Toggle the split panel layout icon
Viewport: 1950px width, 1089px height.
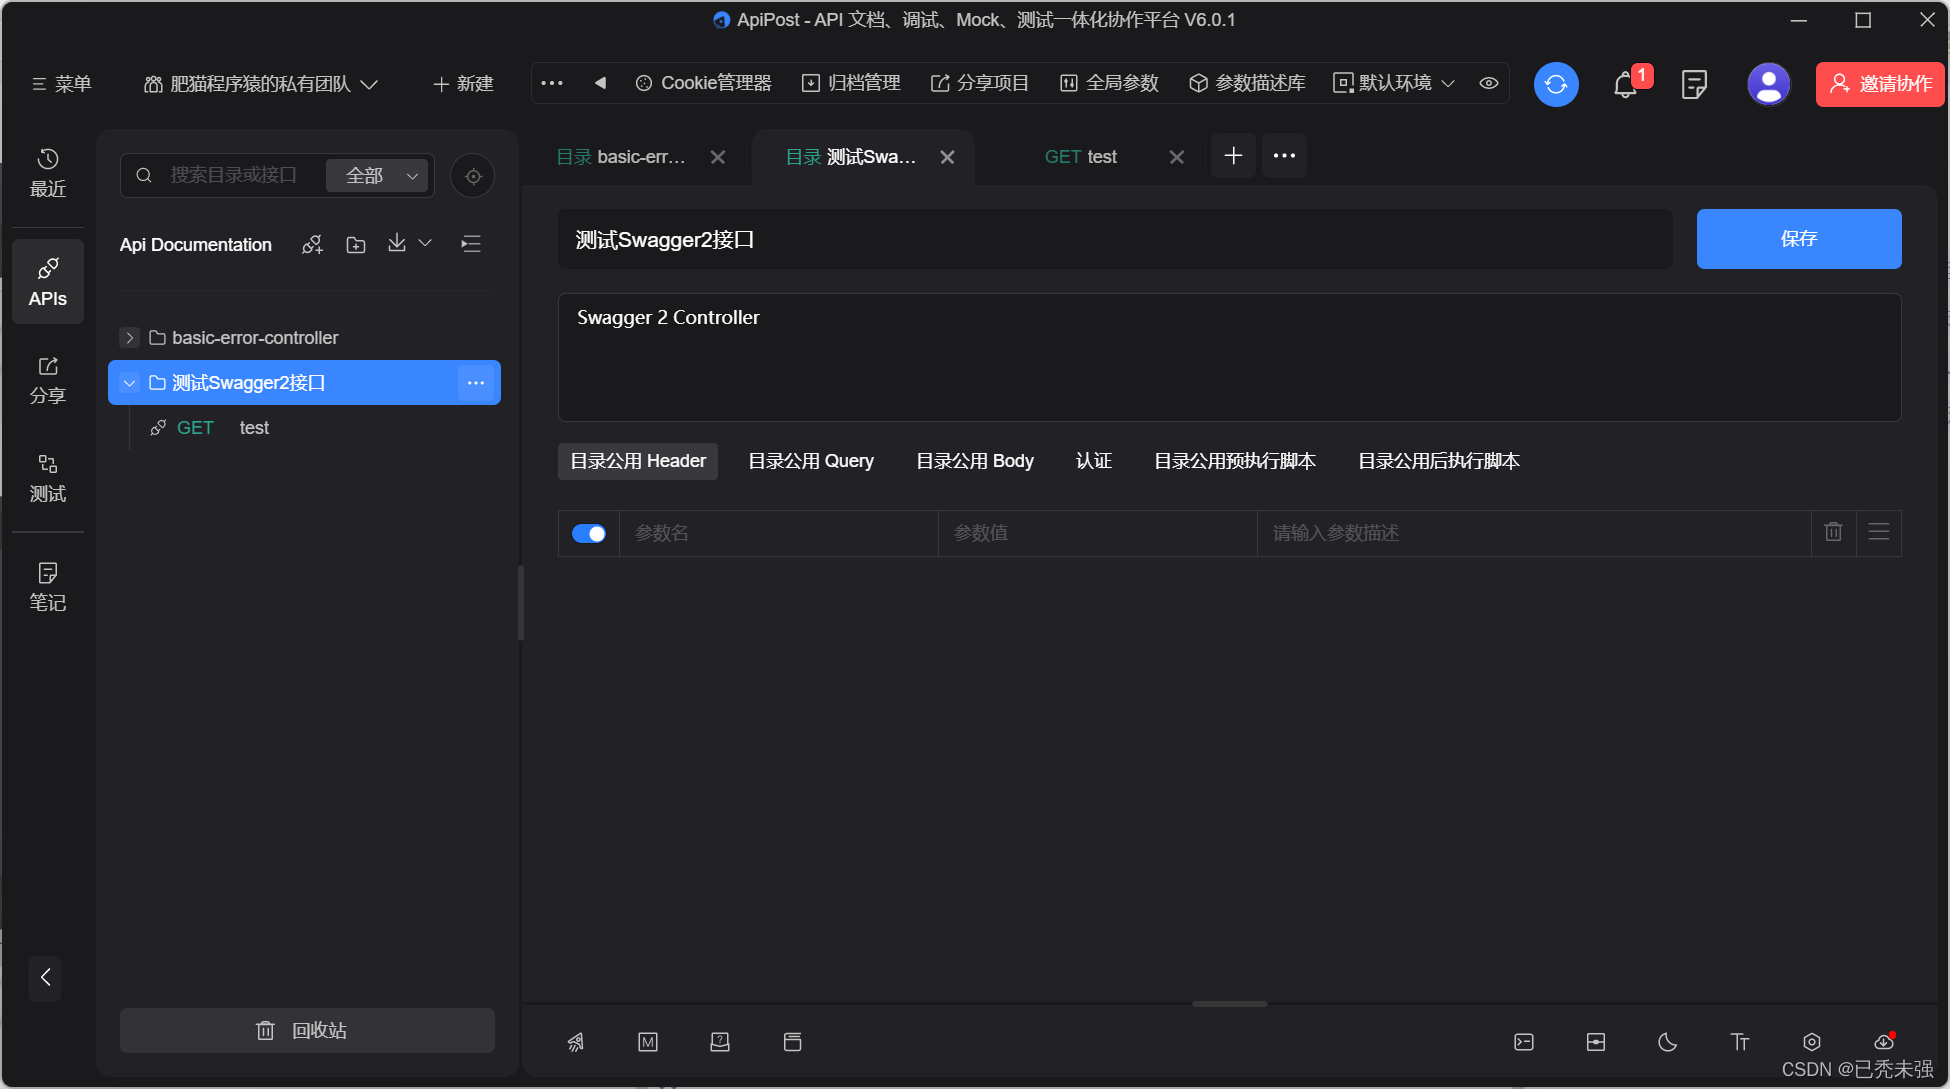1596,1042
